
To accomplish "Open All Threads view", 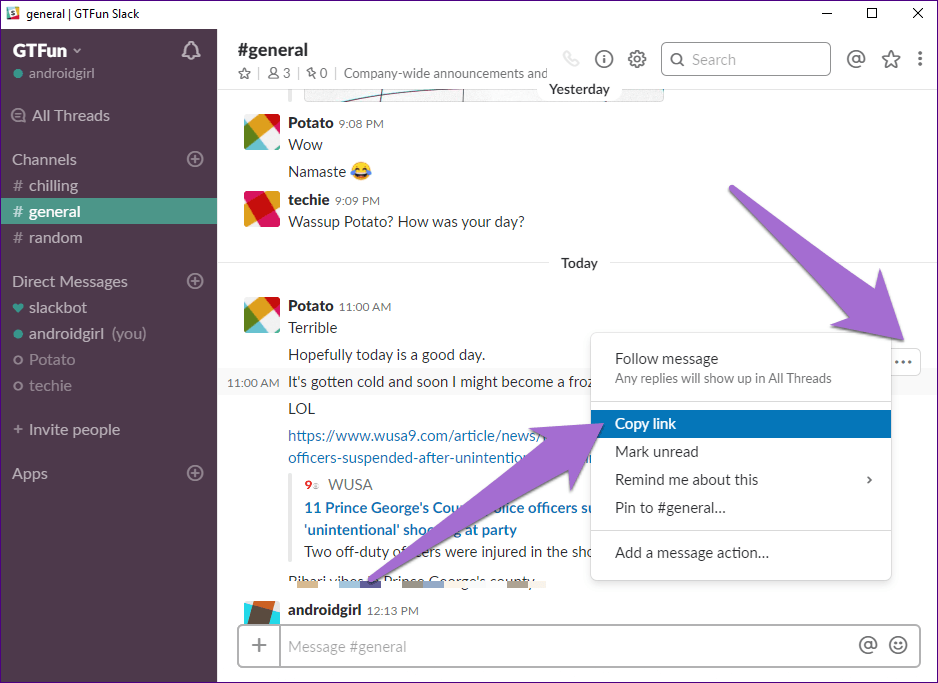I will 60,115.
